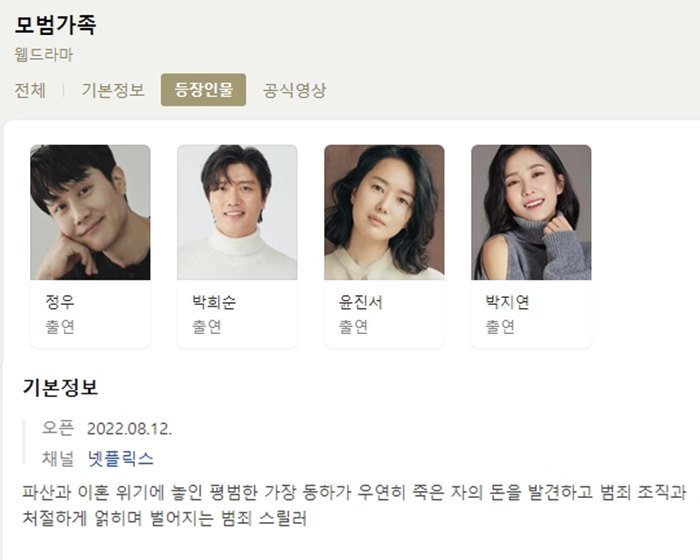Select the 등장인물 tab
Image resolution: width=700 pixels, height=560 pixels.
(203, 90)
